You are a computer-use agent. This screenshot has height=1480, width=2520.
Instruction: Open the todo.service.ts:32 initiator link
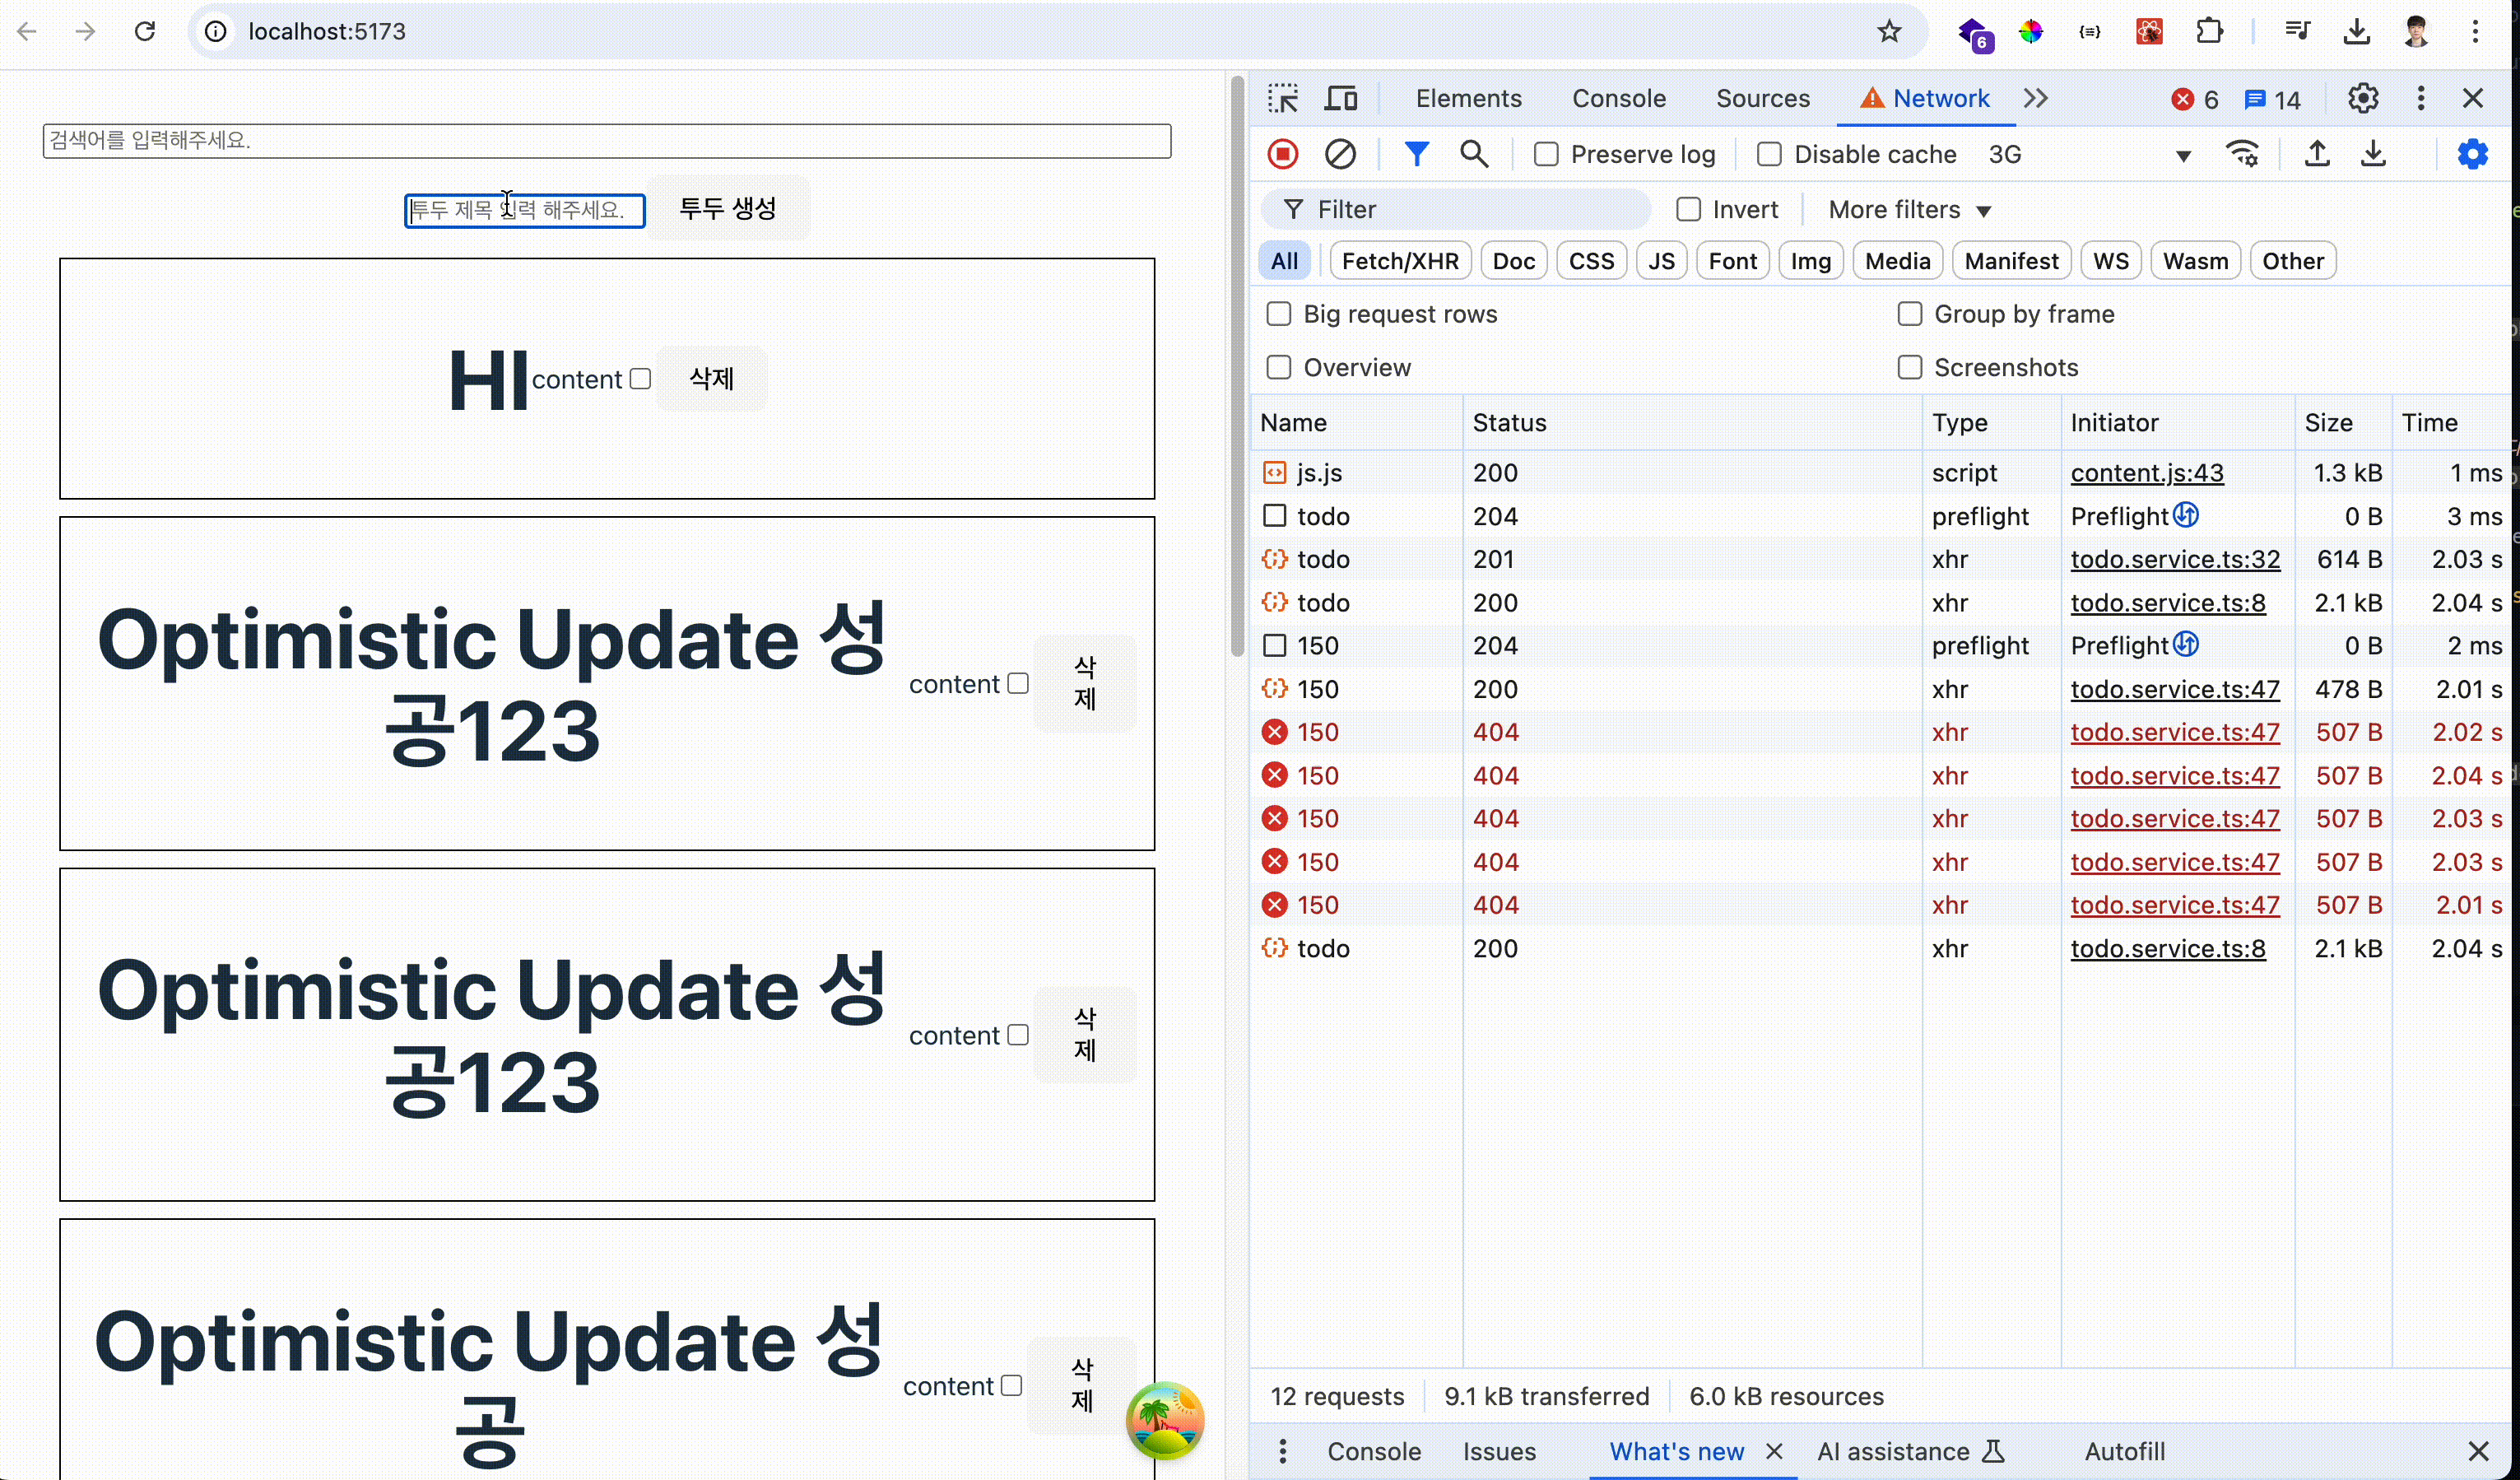pos(2175,559)
